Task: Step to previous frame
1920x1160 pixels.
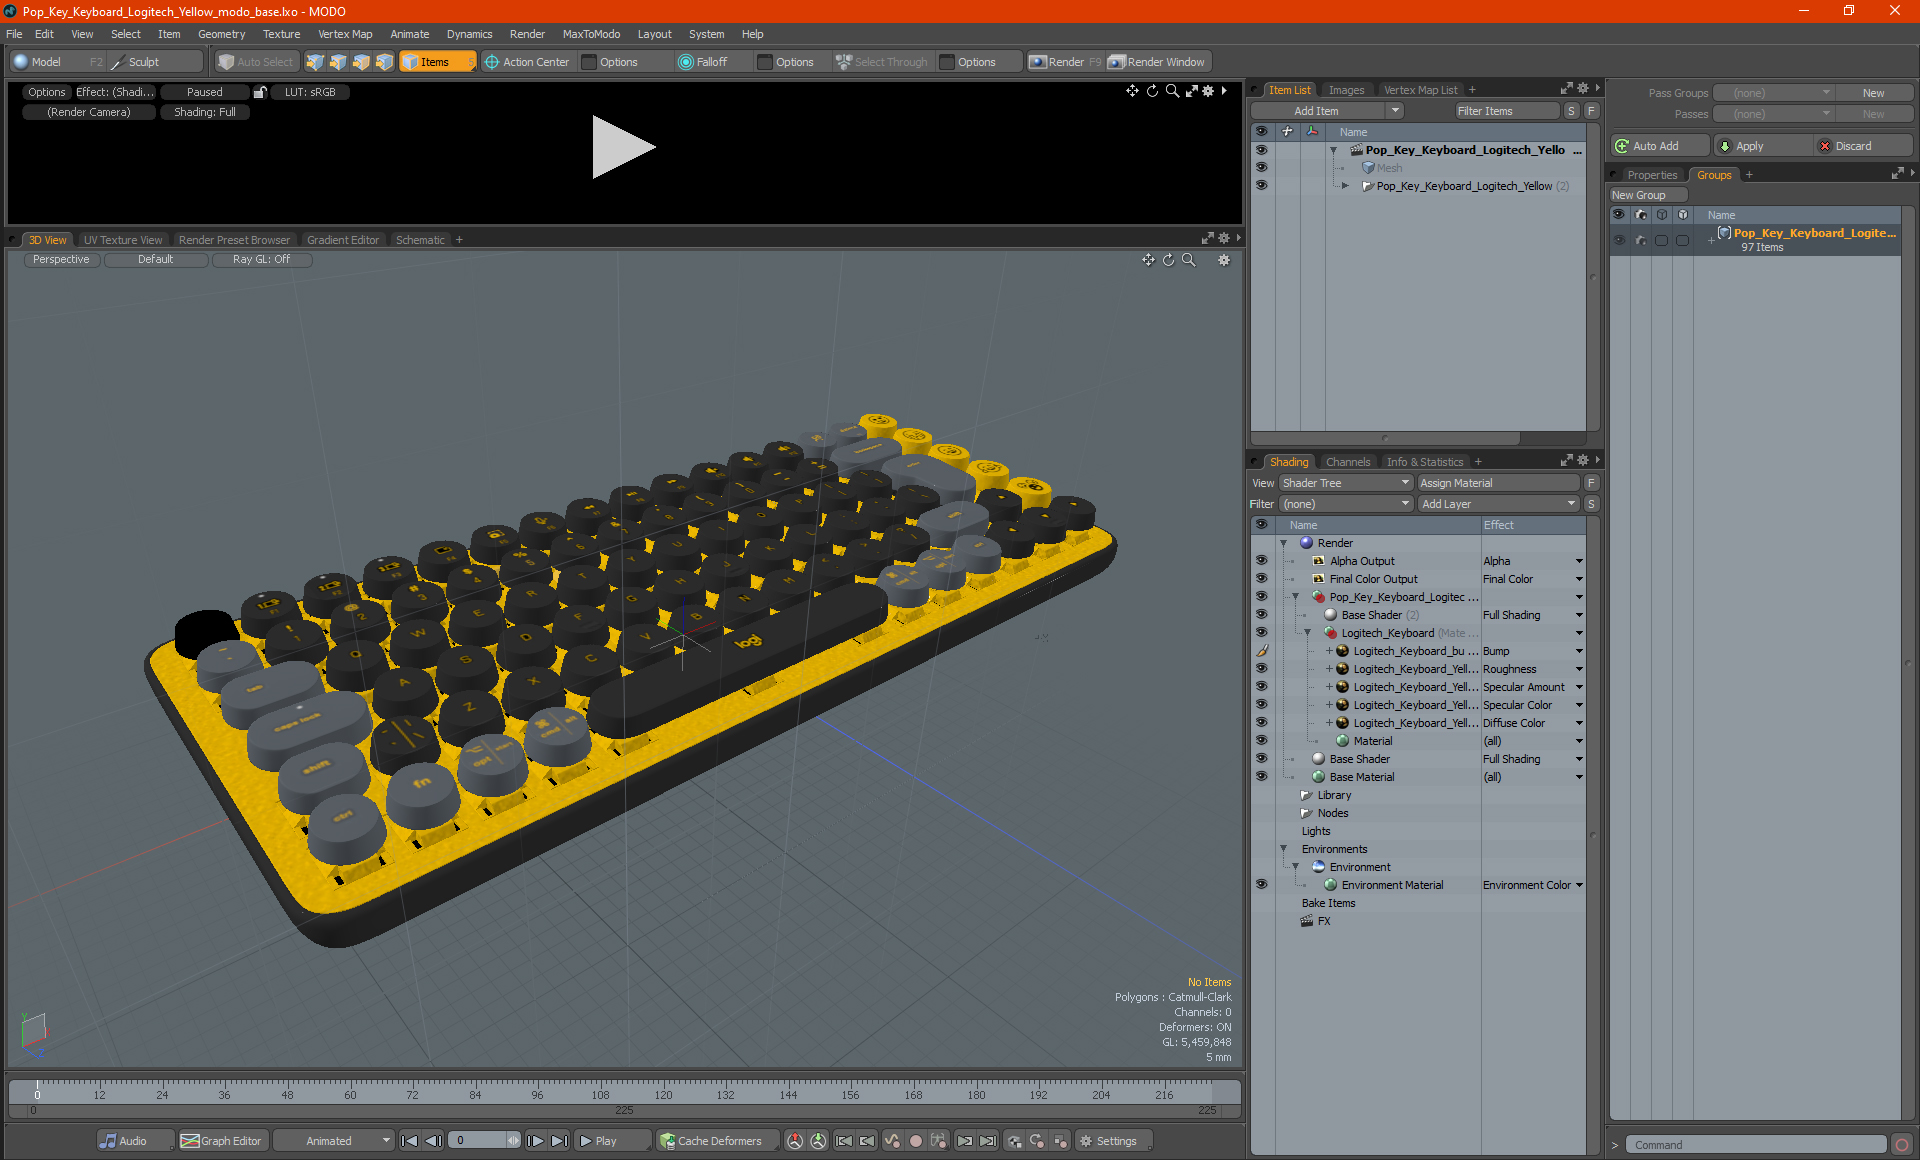Action: [x=433, y=1141]
